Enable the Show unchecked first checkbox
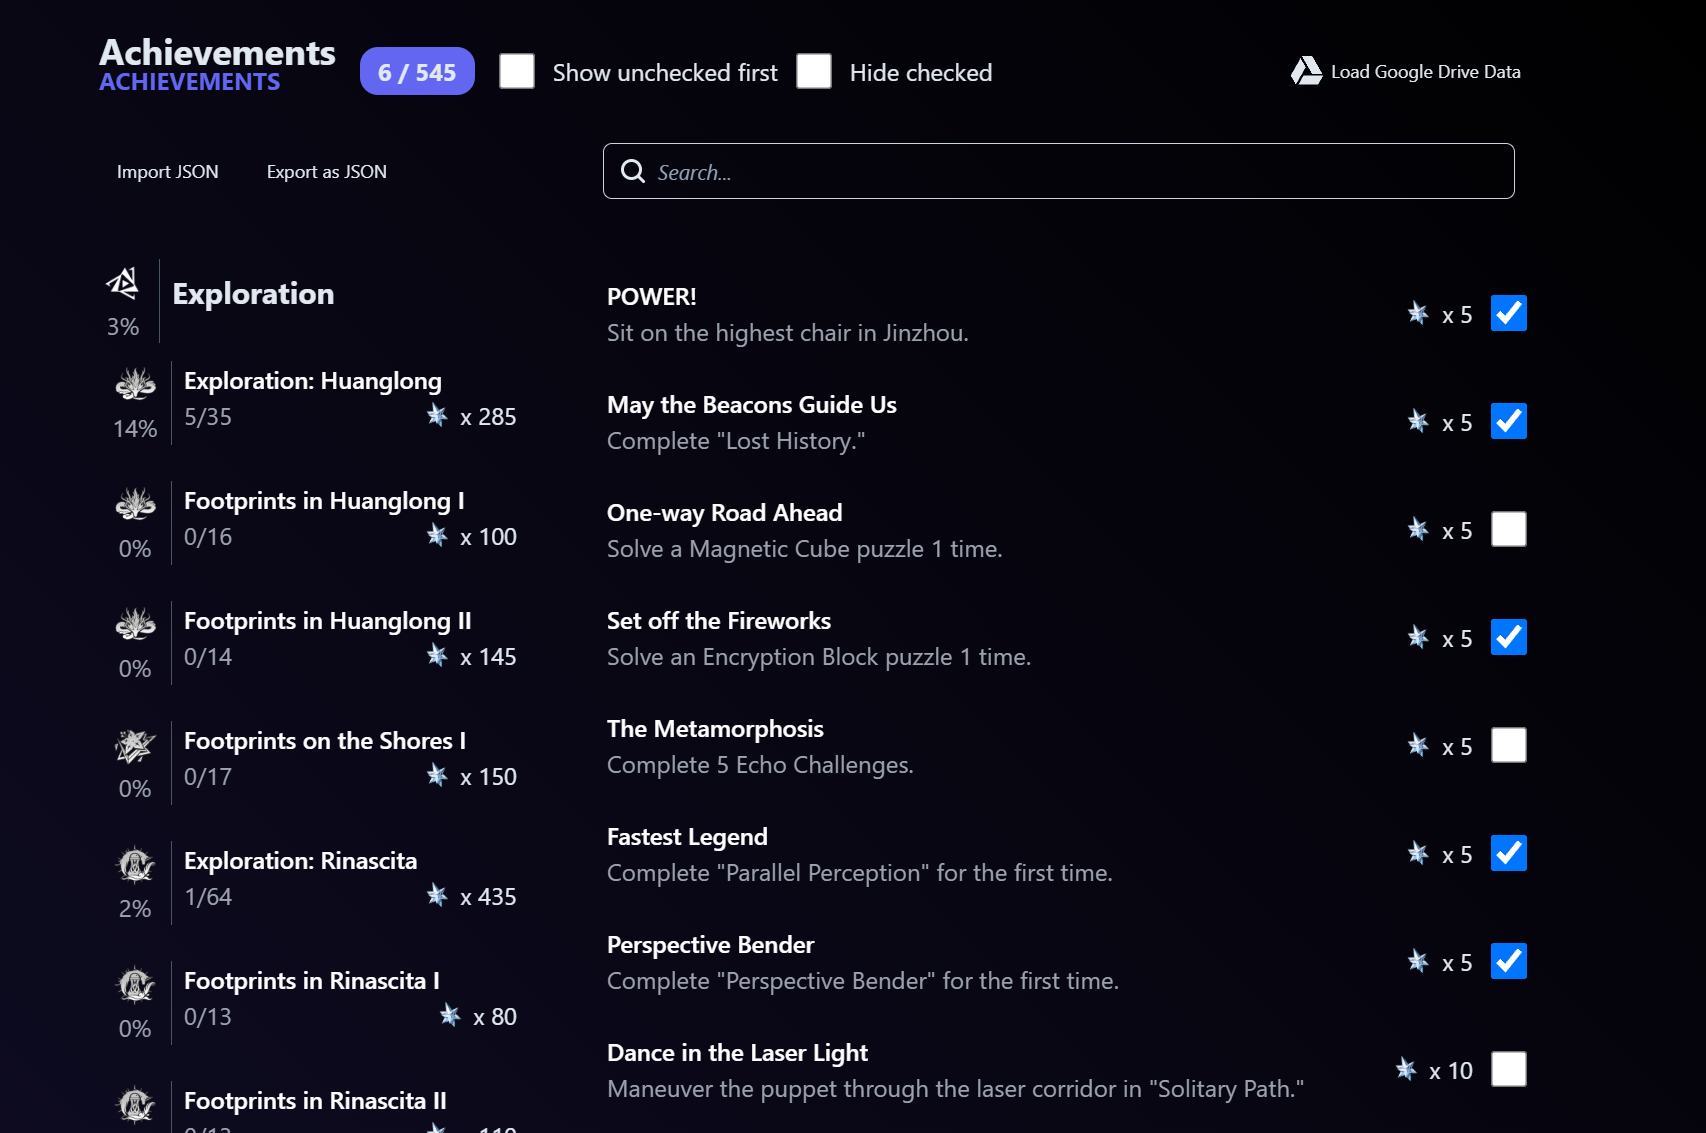The width and height of the screenshot is (1706, 1133). [x=517, y=71]
